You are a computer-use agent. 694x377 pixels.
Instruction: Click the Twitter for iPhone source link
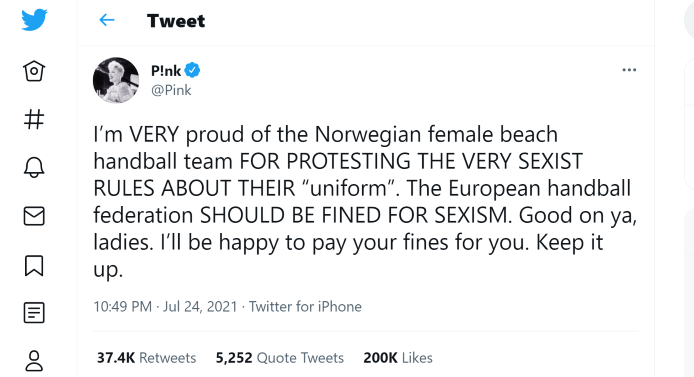point(305,307)
